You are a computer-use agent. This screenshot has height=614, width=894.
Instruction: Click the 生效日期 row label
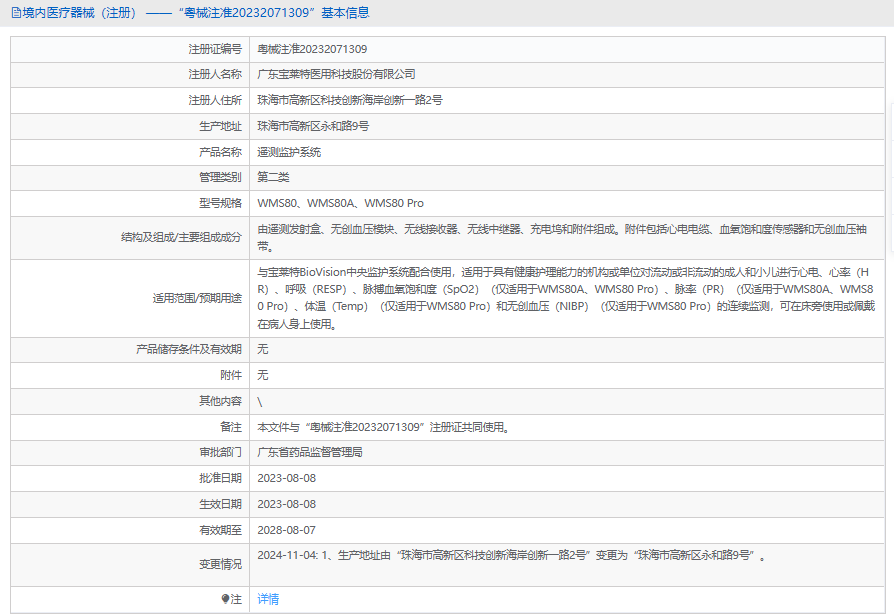click(x=220, y=504)
